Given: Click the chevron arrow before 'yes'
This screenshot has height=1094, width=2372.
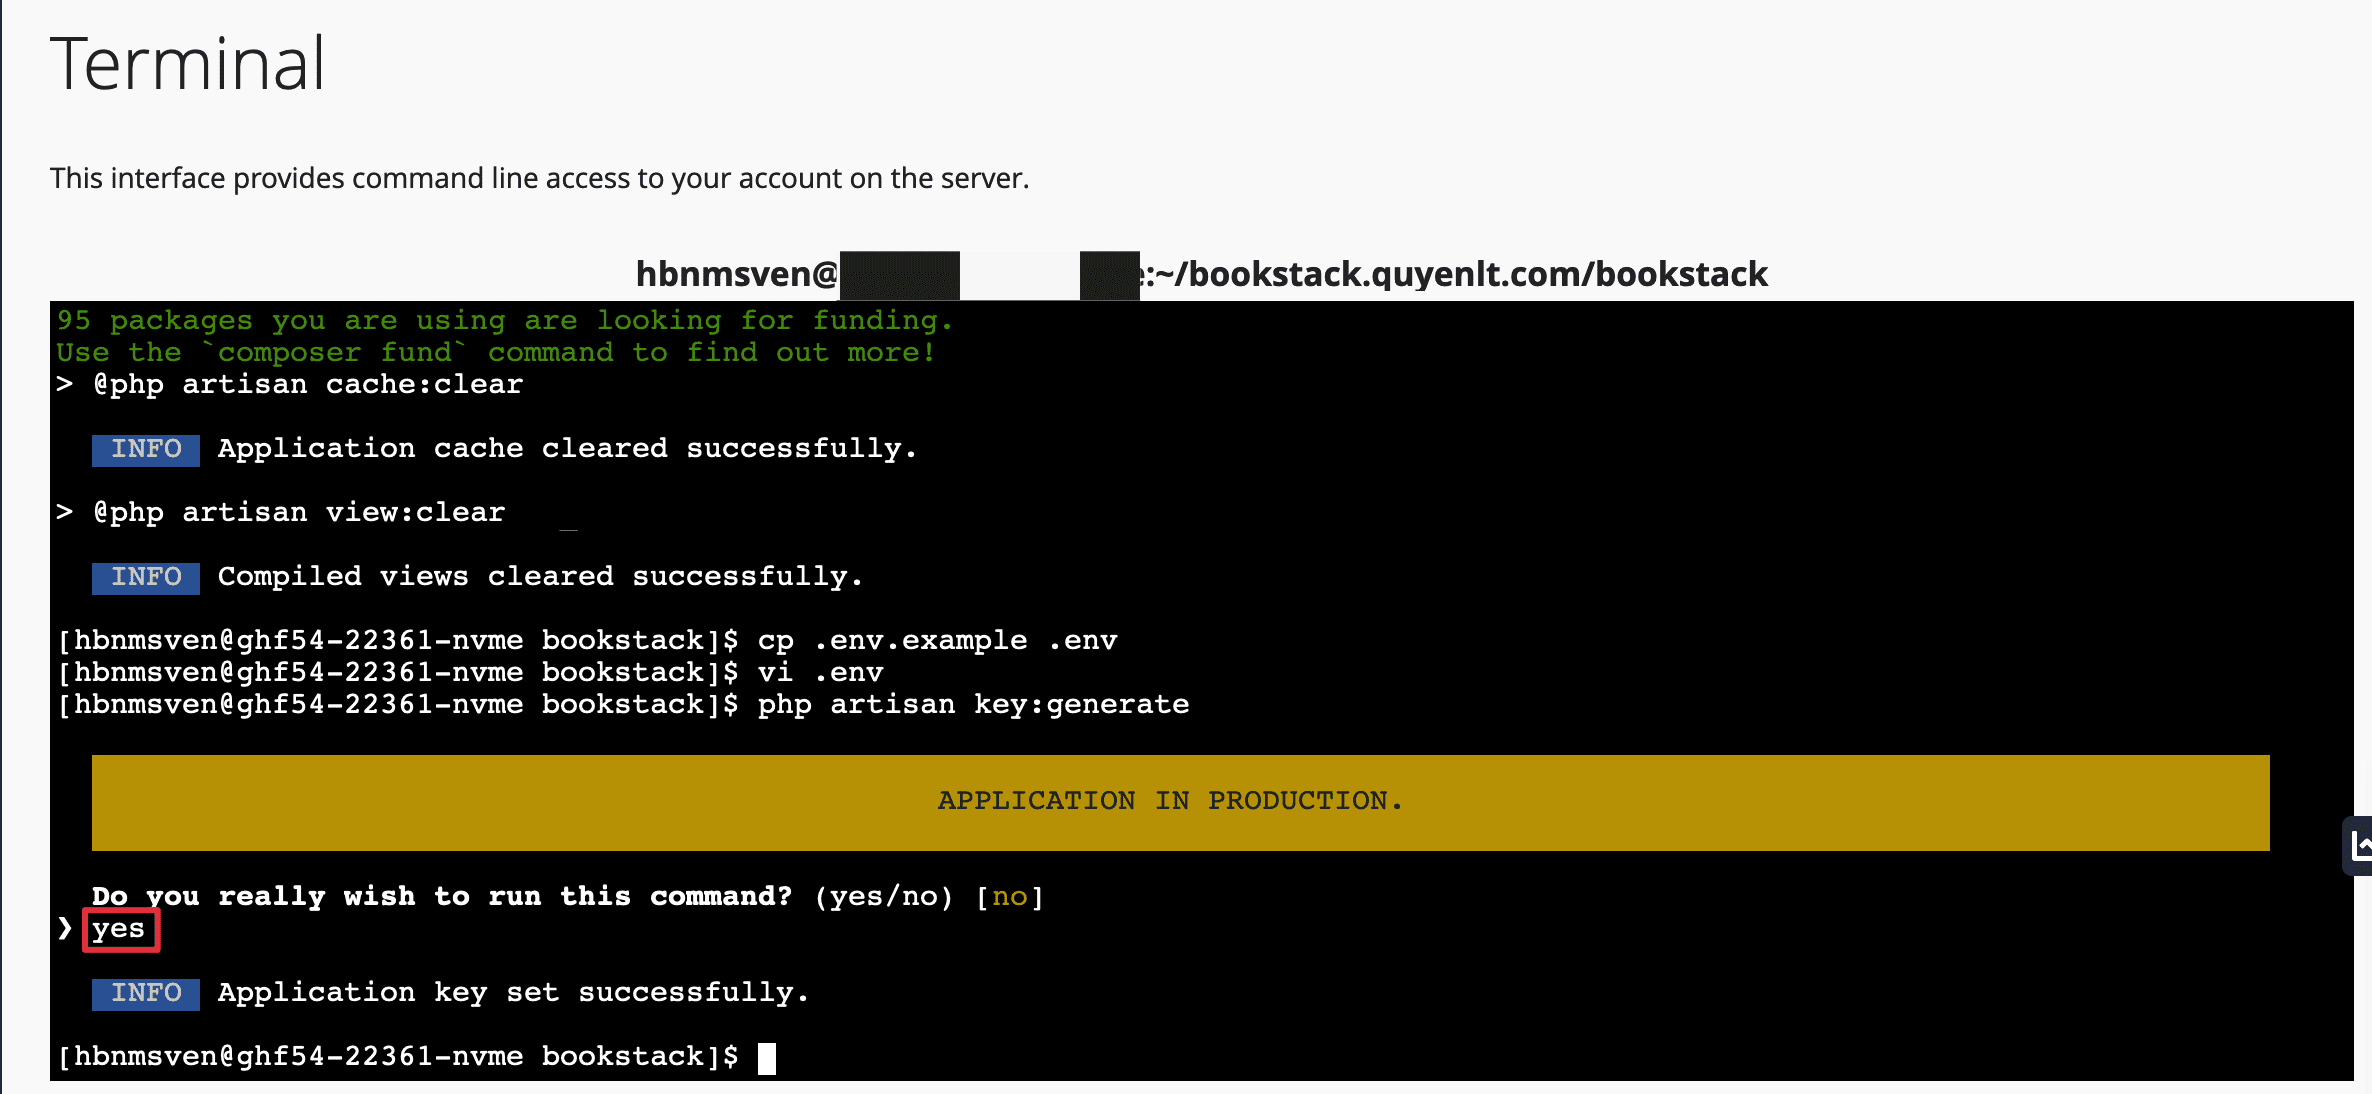Looking at the screenshot, I should 66,929.
